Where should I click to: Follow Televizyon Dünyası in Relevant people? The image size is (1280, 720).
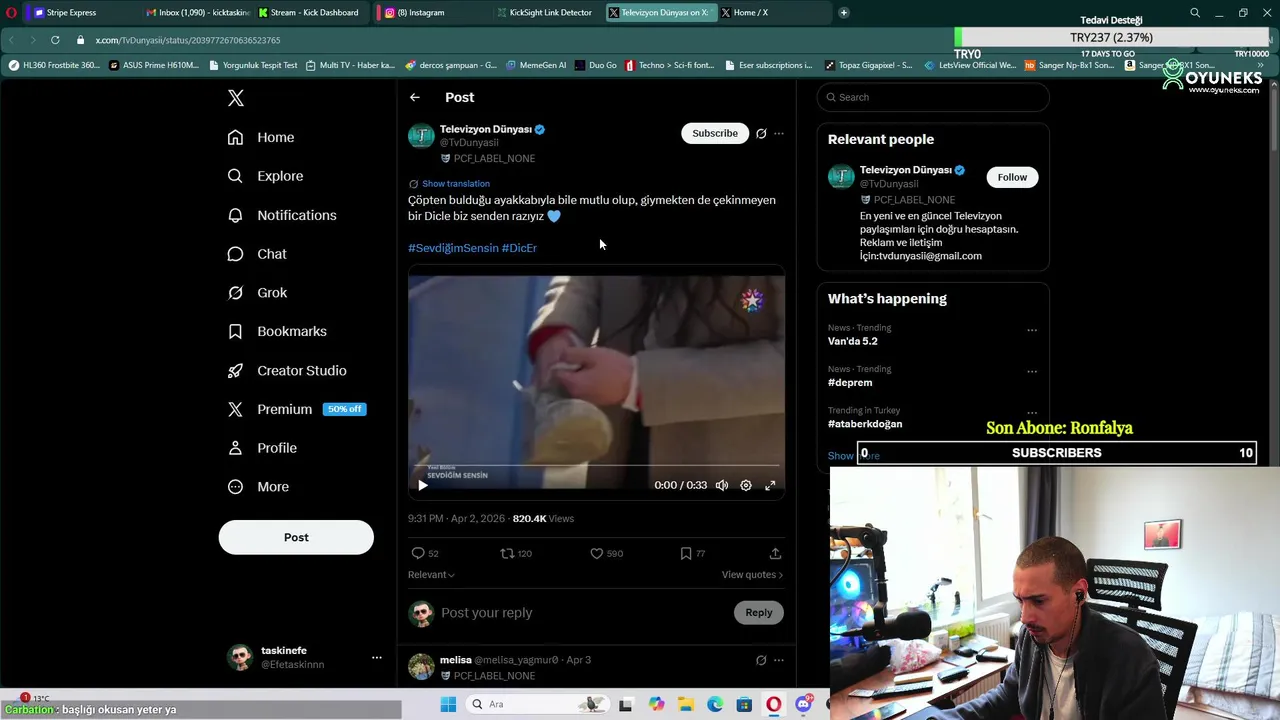point(1012,177)
